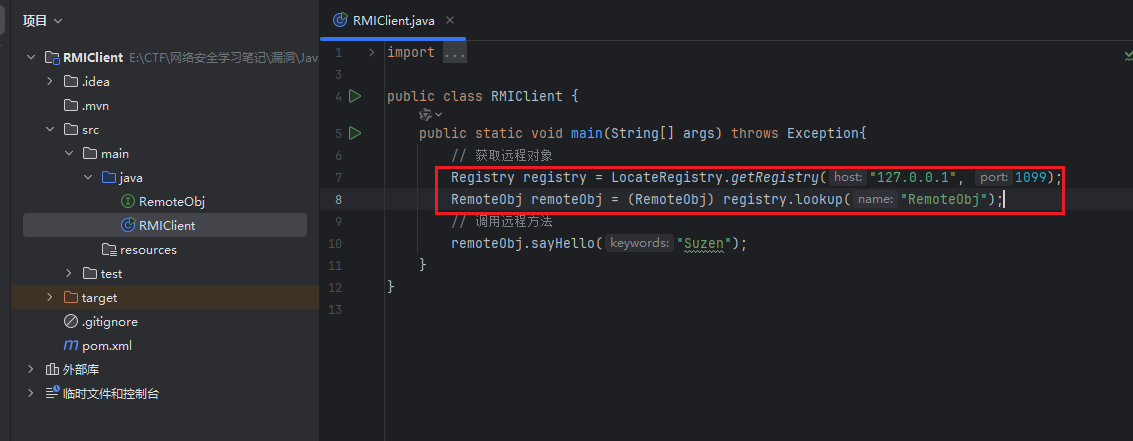Expand the target folder
Image resolution: width=1133 pixels, height=441 pixels.
tap(50, 298)
